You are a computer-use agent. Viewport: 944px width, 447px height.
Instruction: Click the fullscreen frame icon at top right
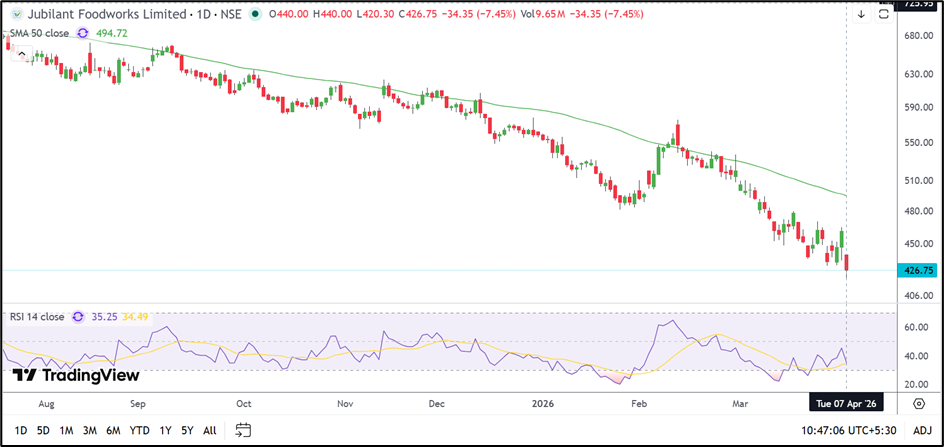click(885, 14)
